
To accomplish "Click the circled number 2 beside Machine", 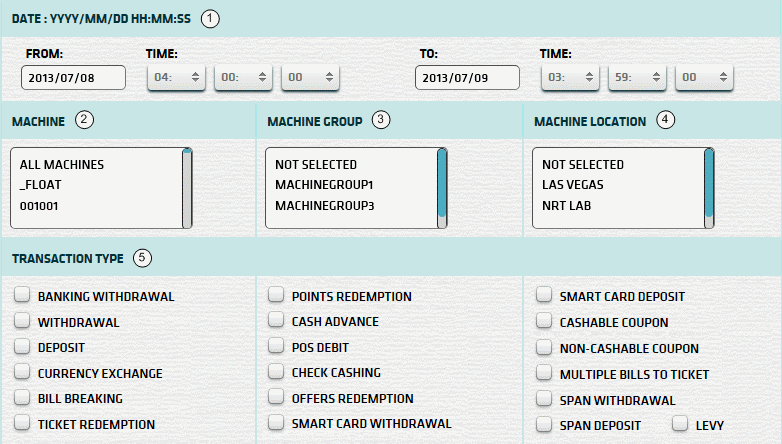I will [85, 121].
